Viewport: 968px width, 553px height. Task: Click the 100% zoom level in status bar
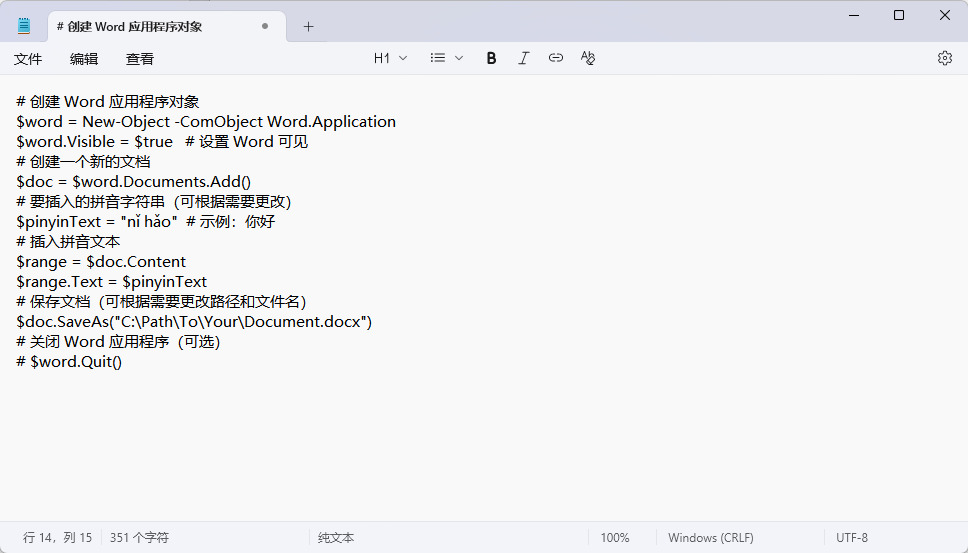[x=615, y=538]
